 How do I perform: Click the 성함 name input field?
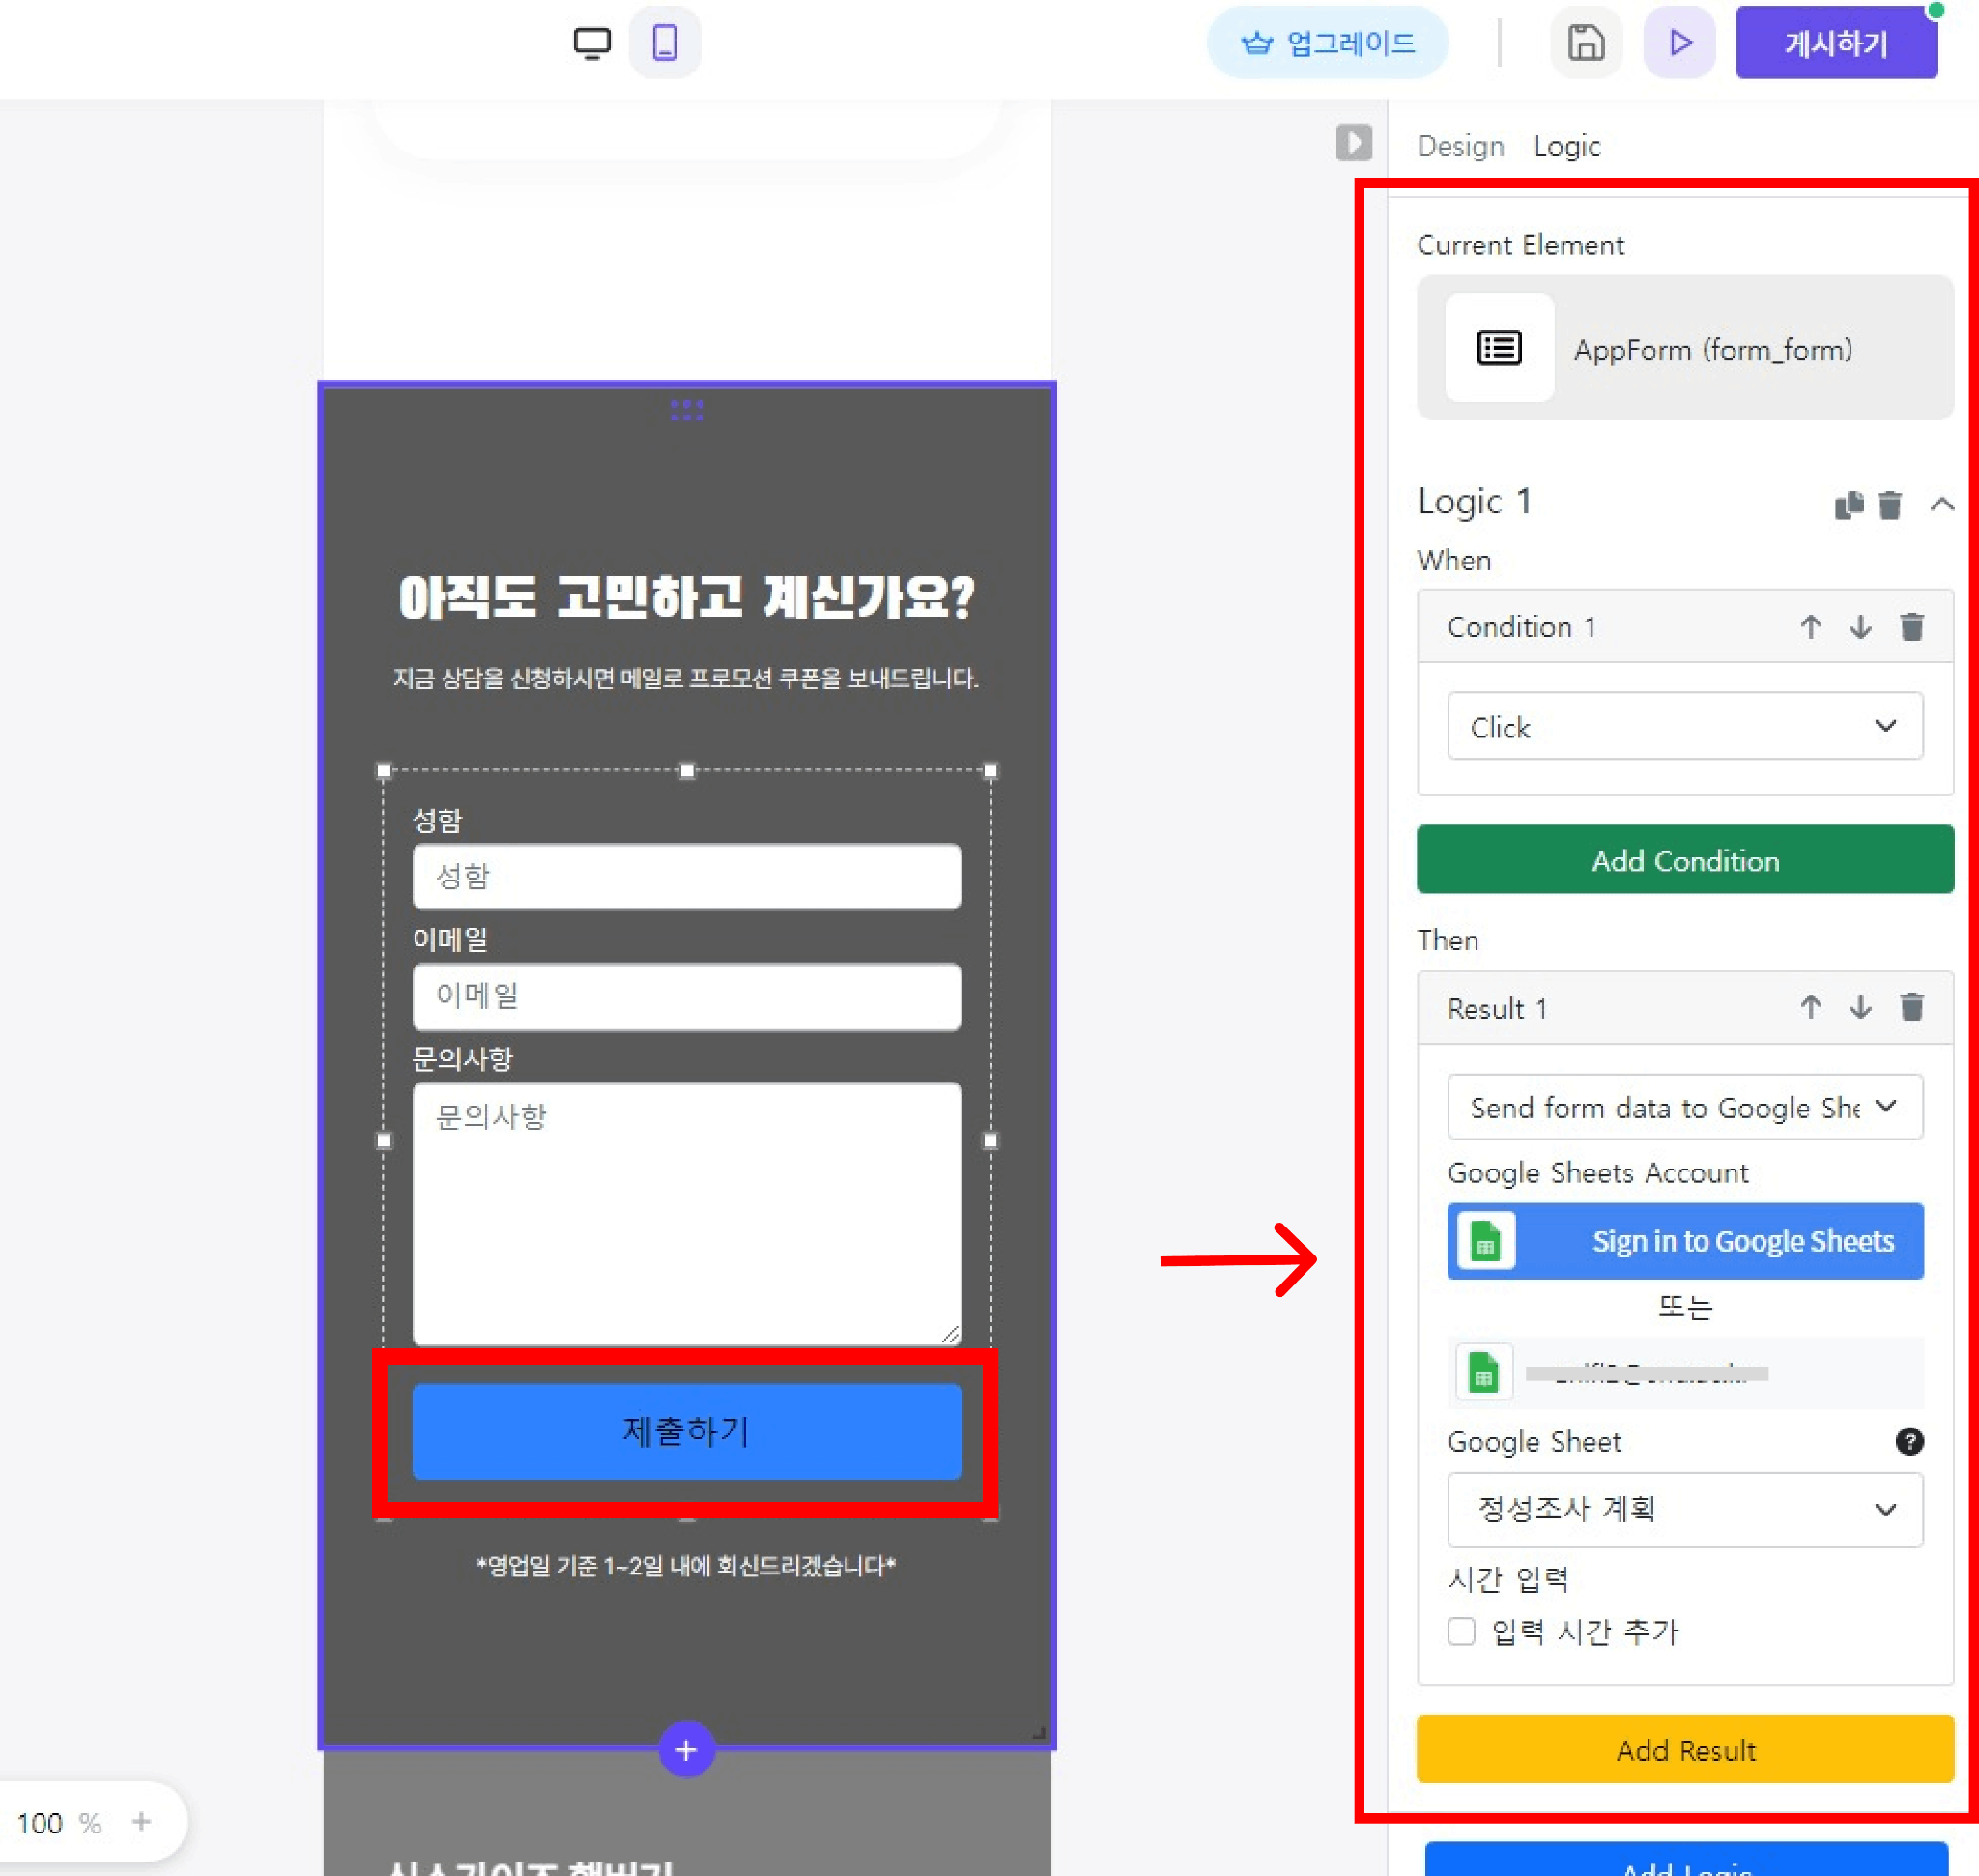click(686, 876)
